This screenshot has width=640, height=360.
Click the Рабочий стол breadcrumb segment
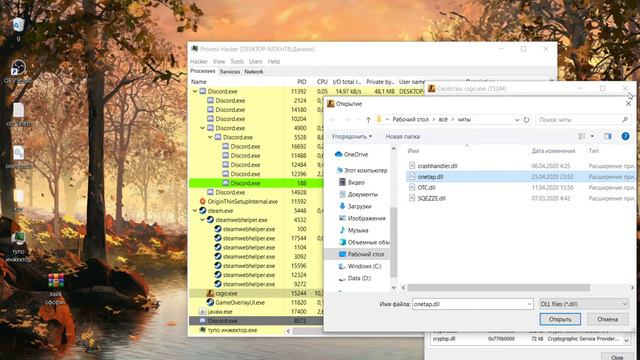click(410, 120)
